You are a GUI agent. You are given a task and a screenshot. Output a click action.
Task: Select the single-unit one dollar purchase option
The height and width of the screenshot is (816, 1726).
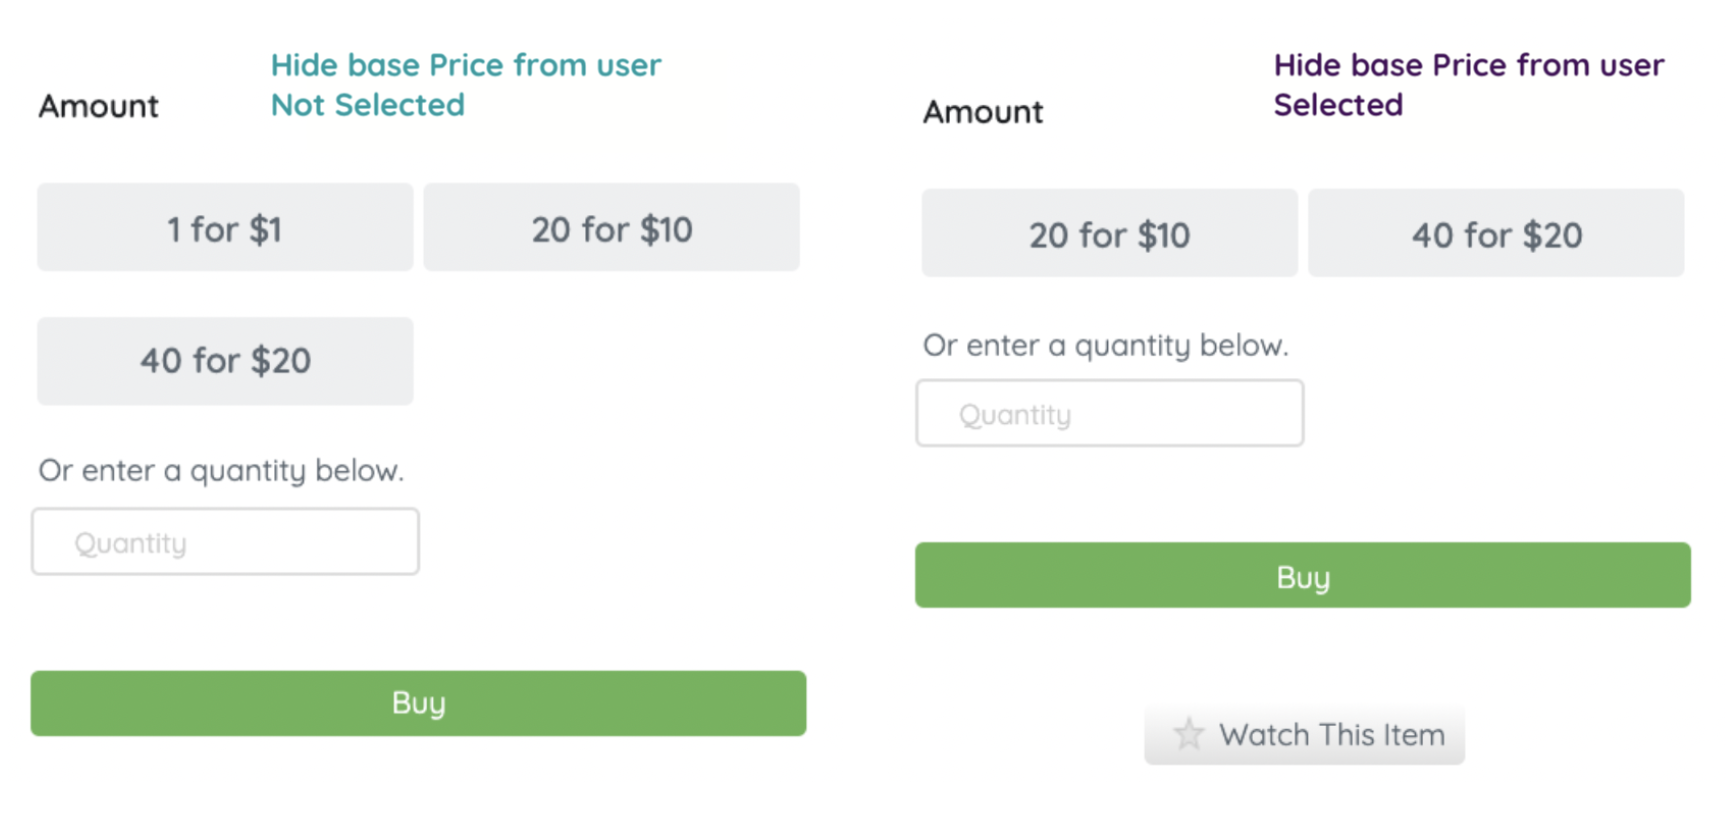[225, 228]
